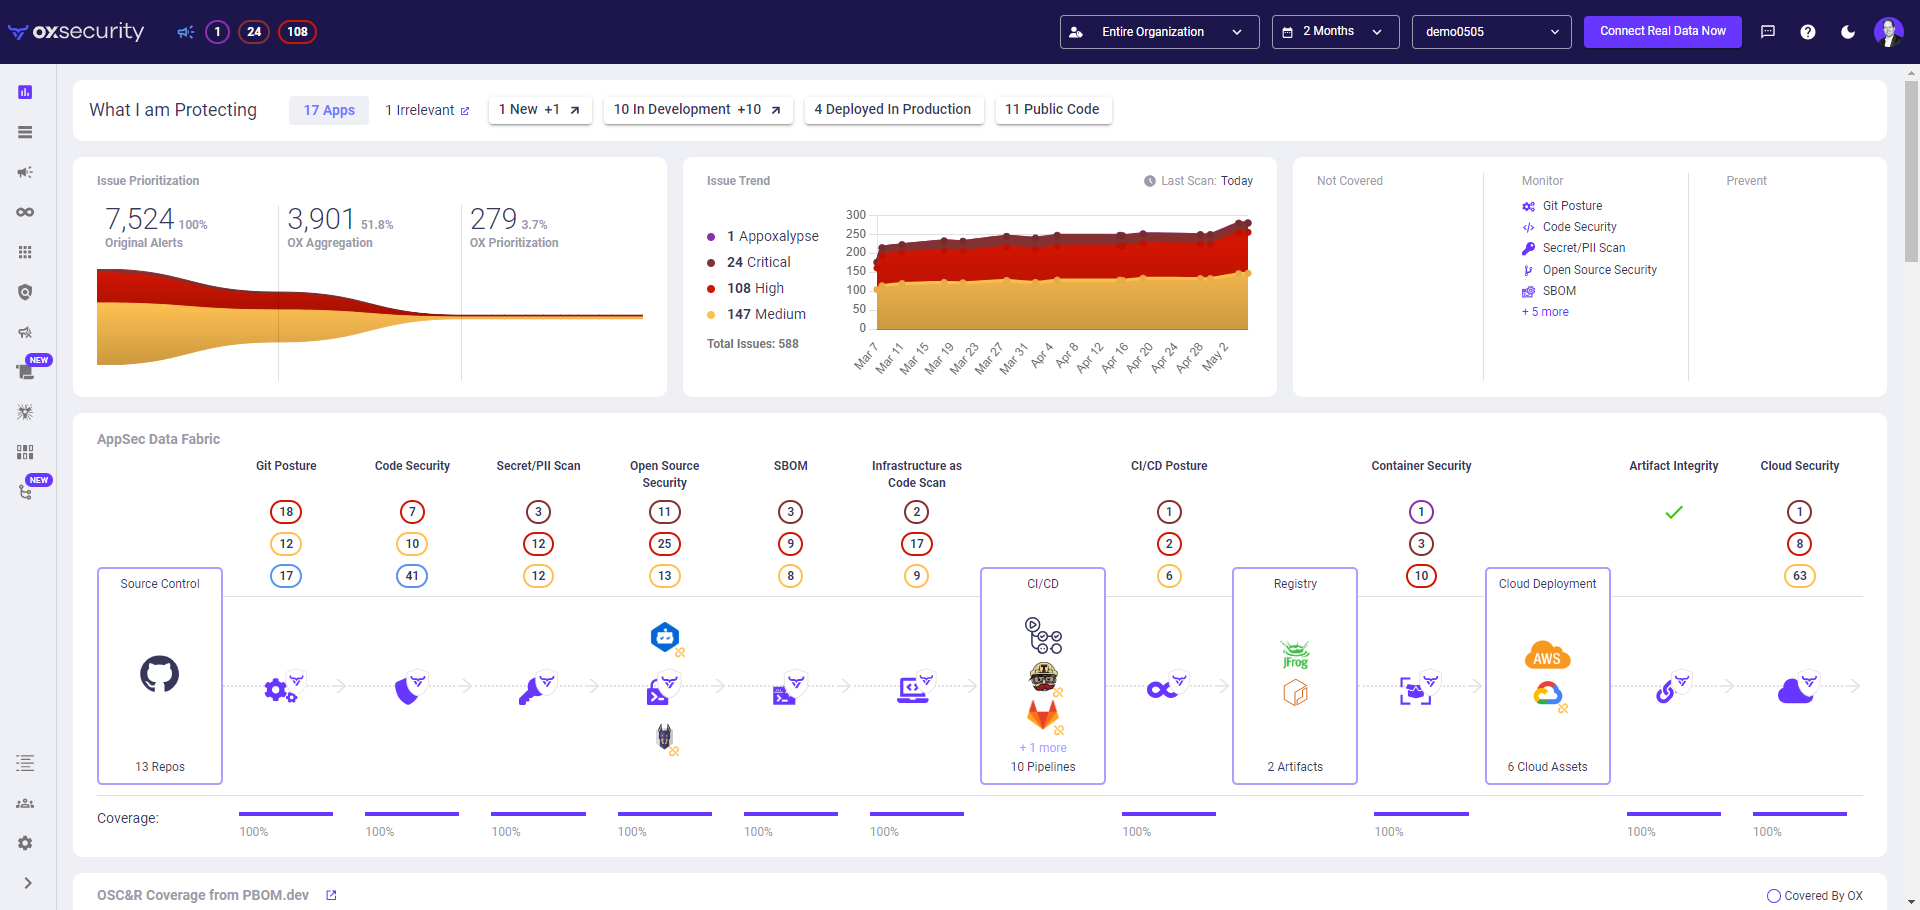This screenshot has height=910, width=1920.
Task: Click the Git Posture coverage progress bar
Action: pyautogui.click(x=286, y=811)
